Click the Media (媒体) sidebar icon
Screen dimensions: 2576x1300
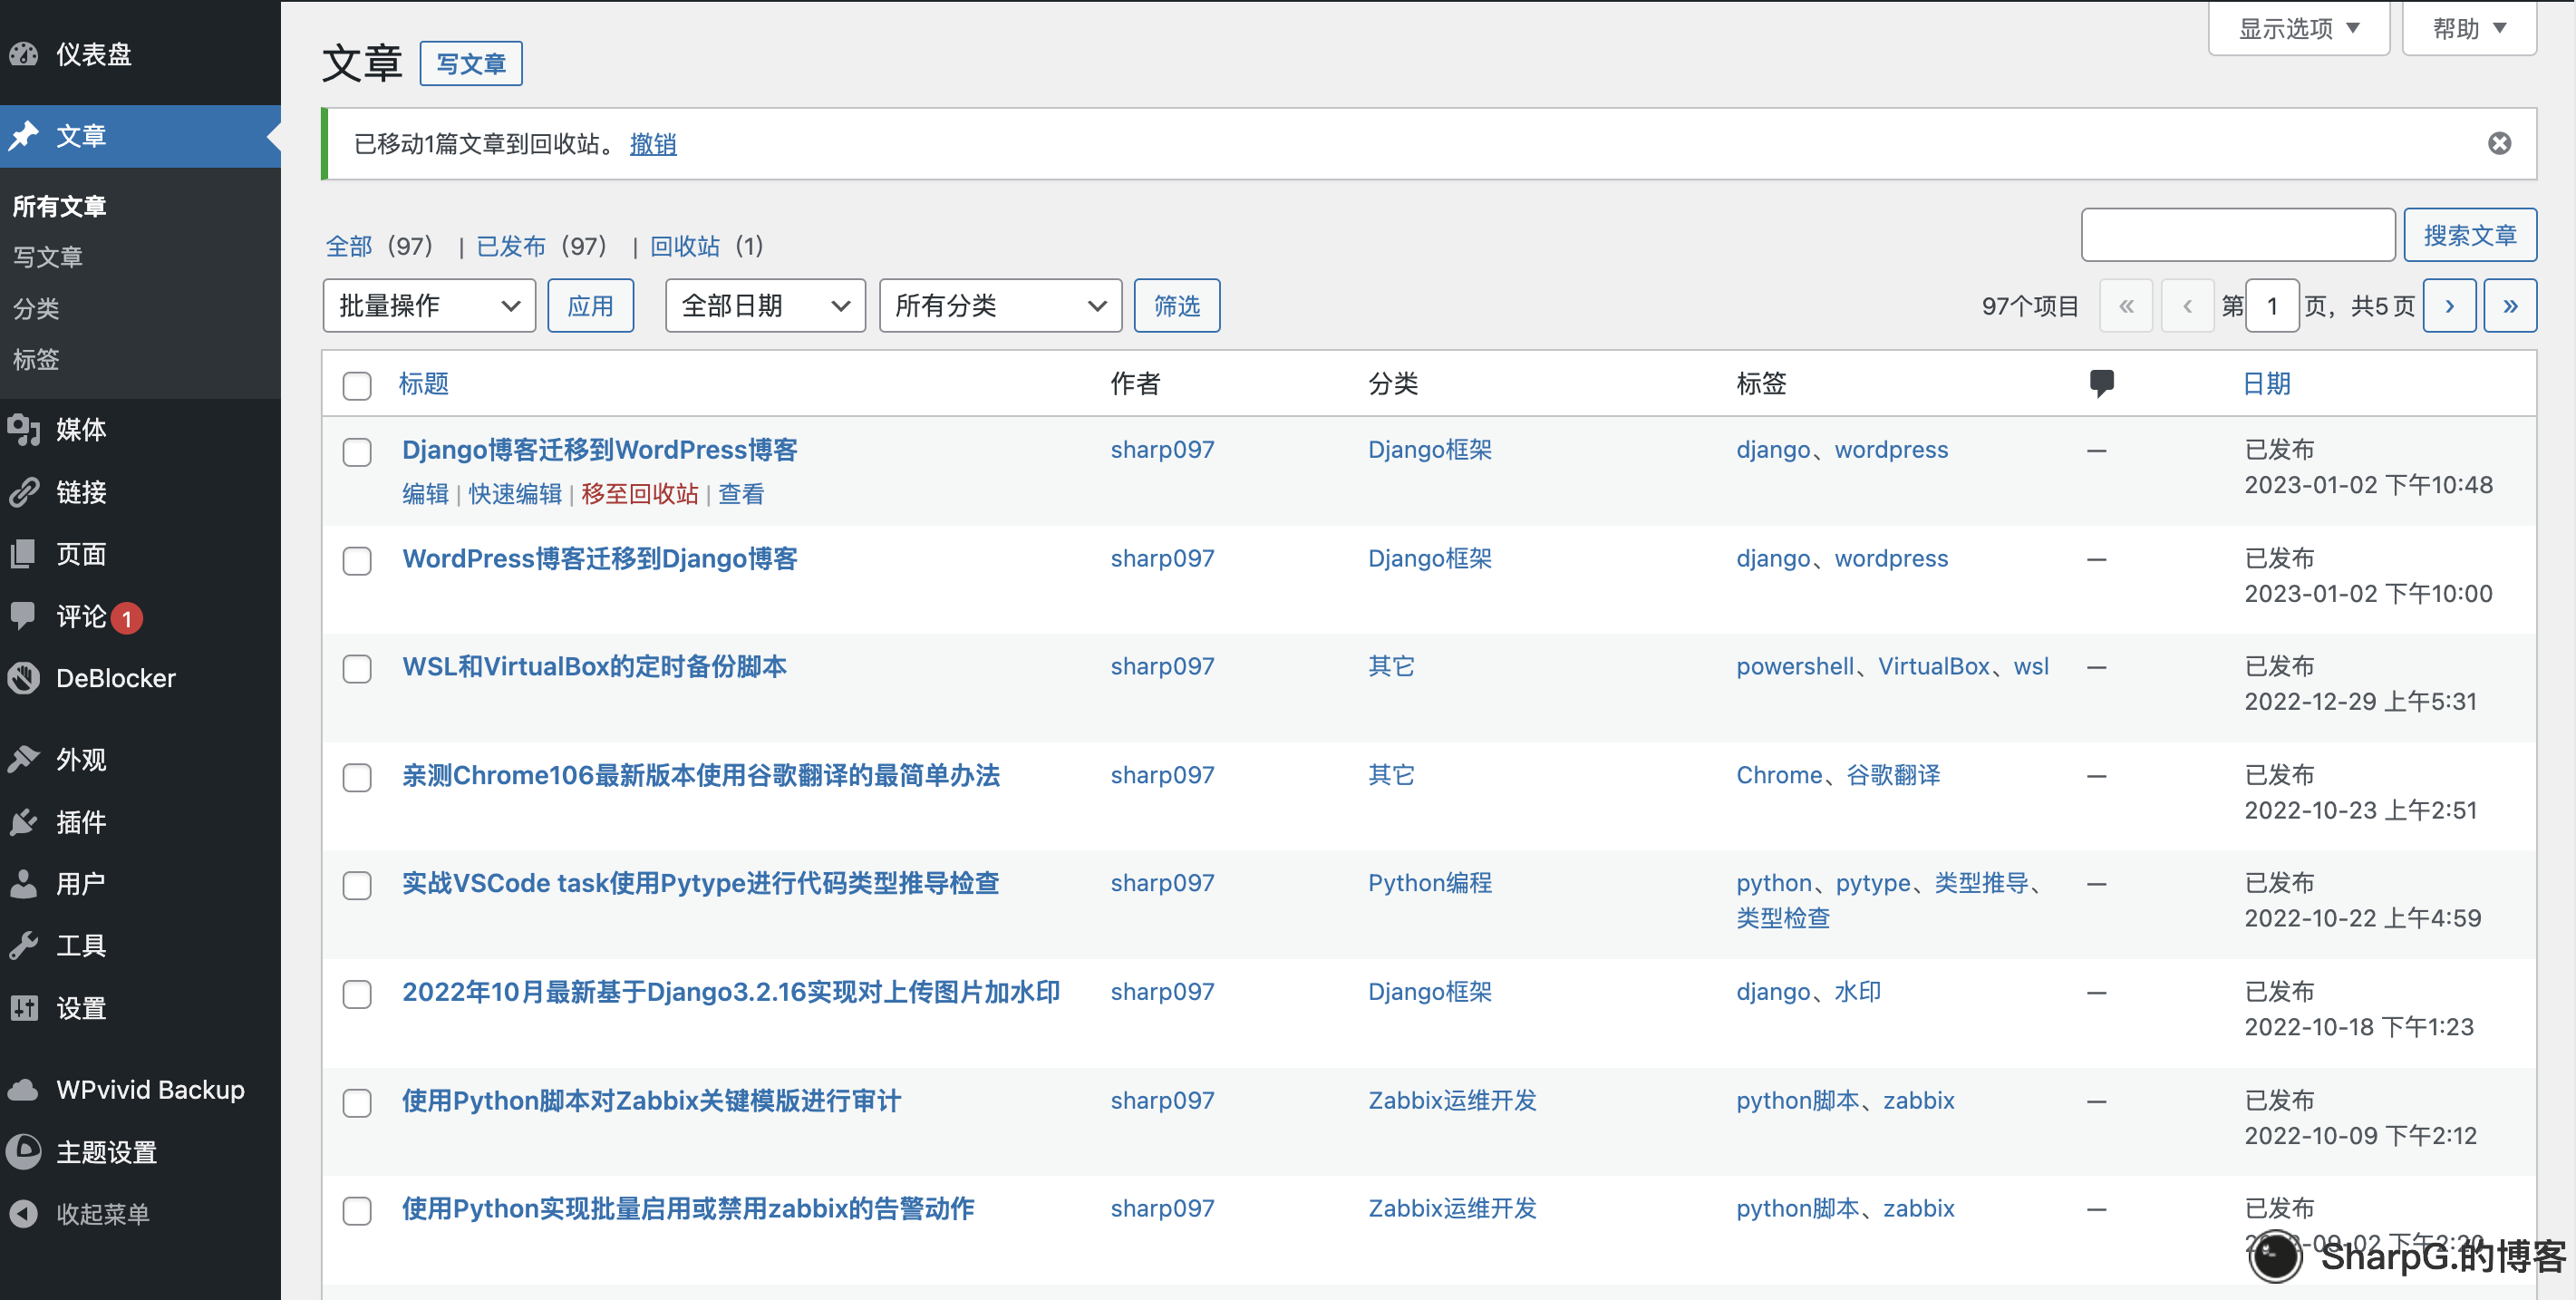(24, 430)
